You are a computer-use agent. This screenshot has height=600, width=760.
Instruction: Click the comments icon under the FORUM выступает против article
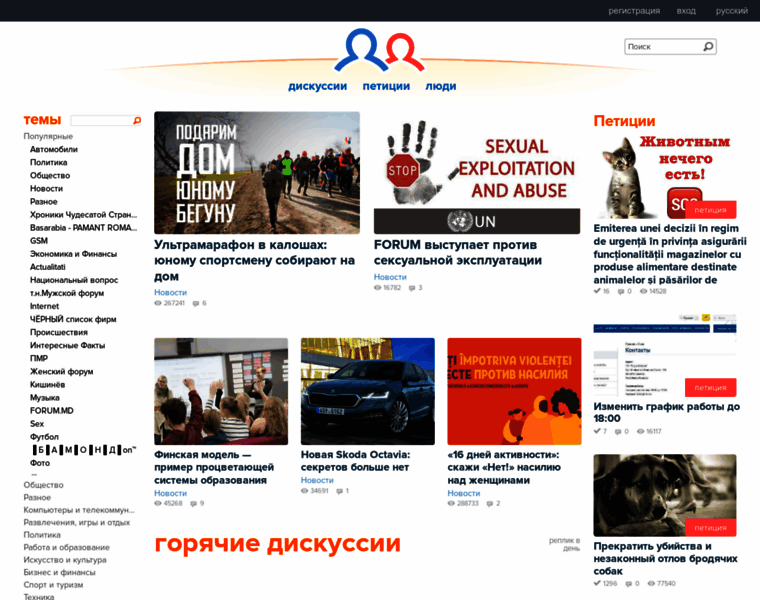(412, 288)
